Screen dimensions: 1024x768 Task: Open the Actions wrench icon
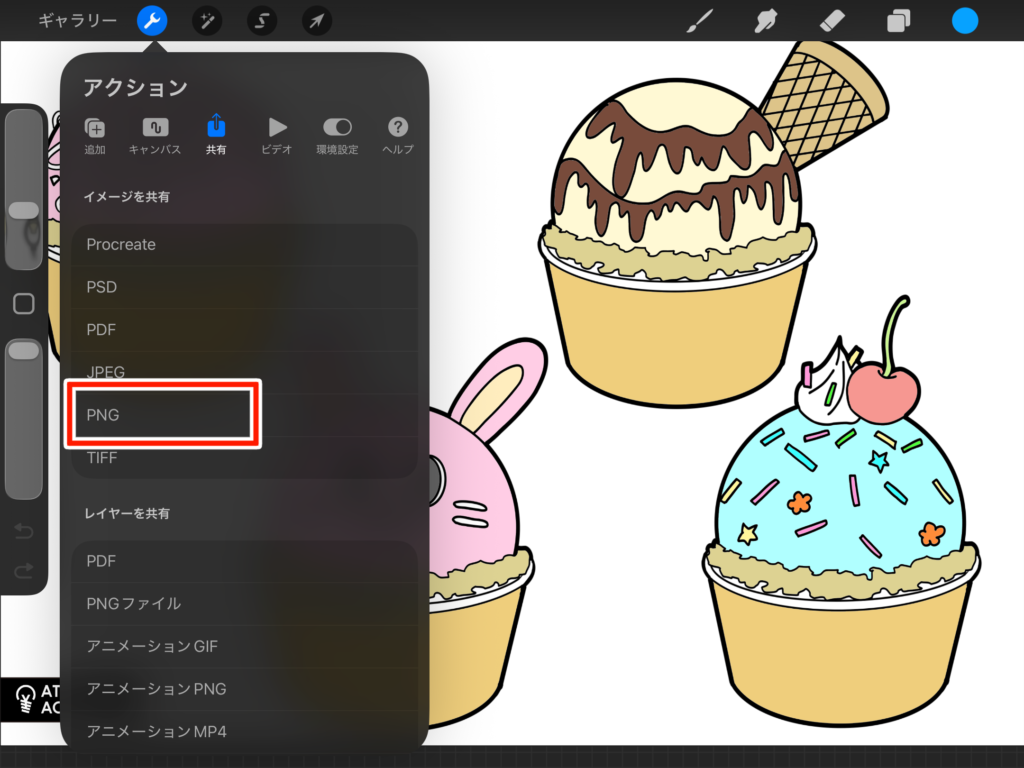pyautogui.click(x=152, y=20)
